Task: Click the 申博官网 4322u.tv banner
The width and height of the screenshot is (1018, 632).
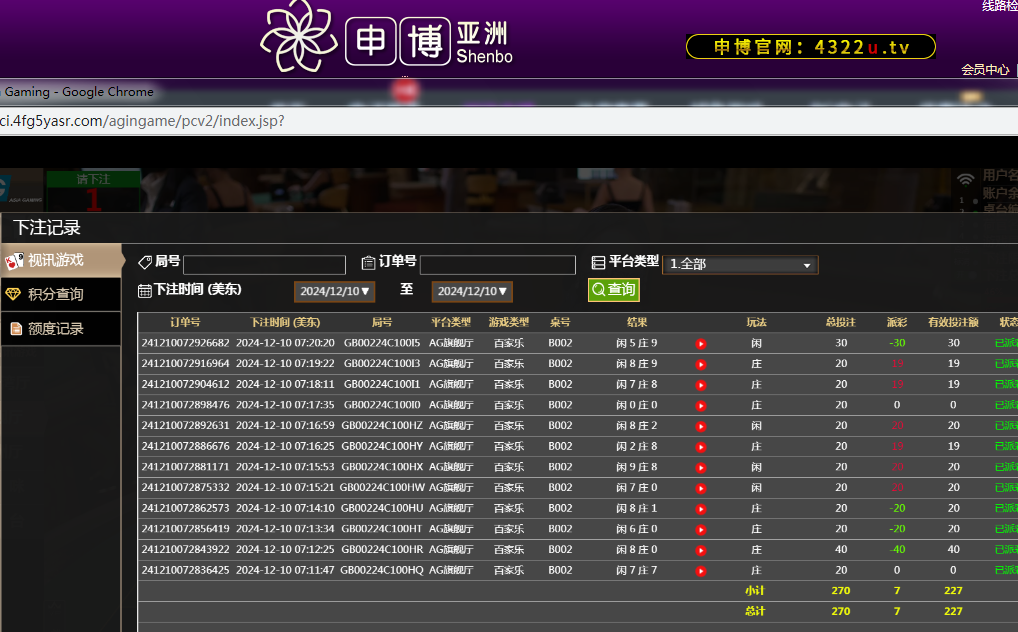Action: pos(810,47)
